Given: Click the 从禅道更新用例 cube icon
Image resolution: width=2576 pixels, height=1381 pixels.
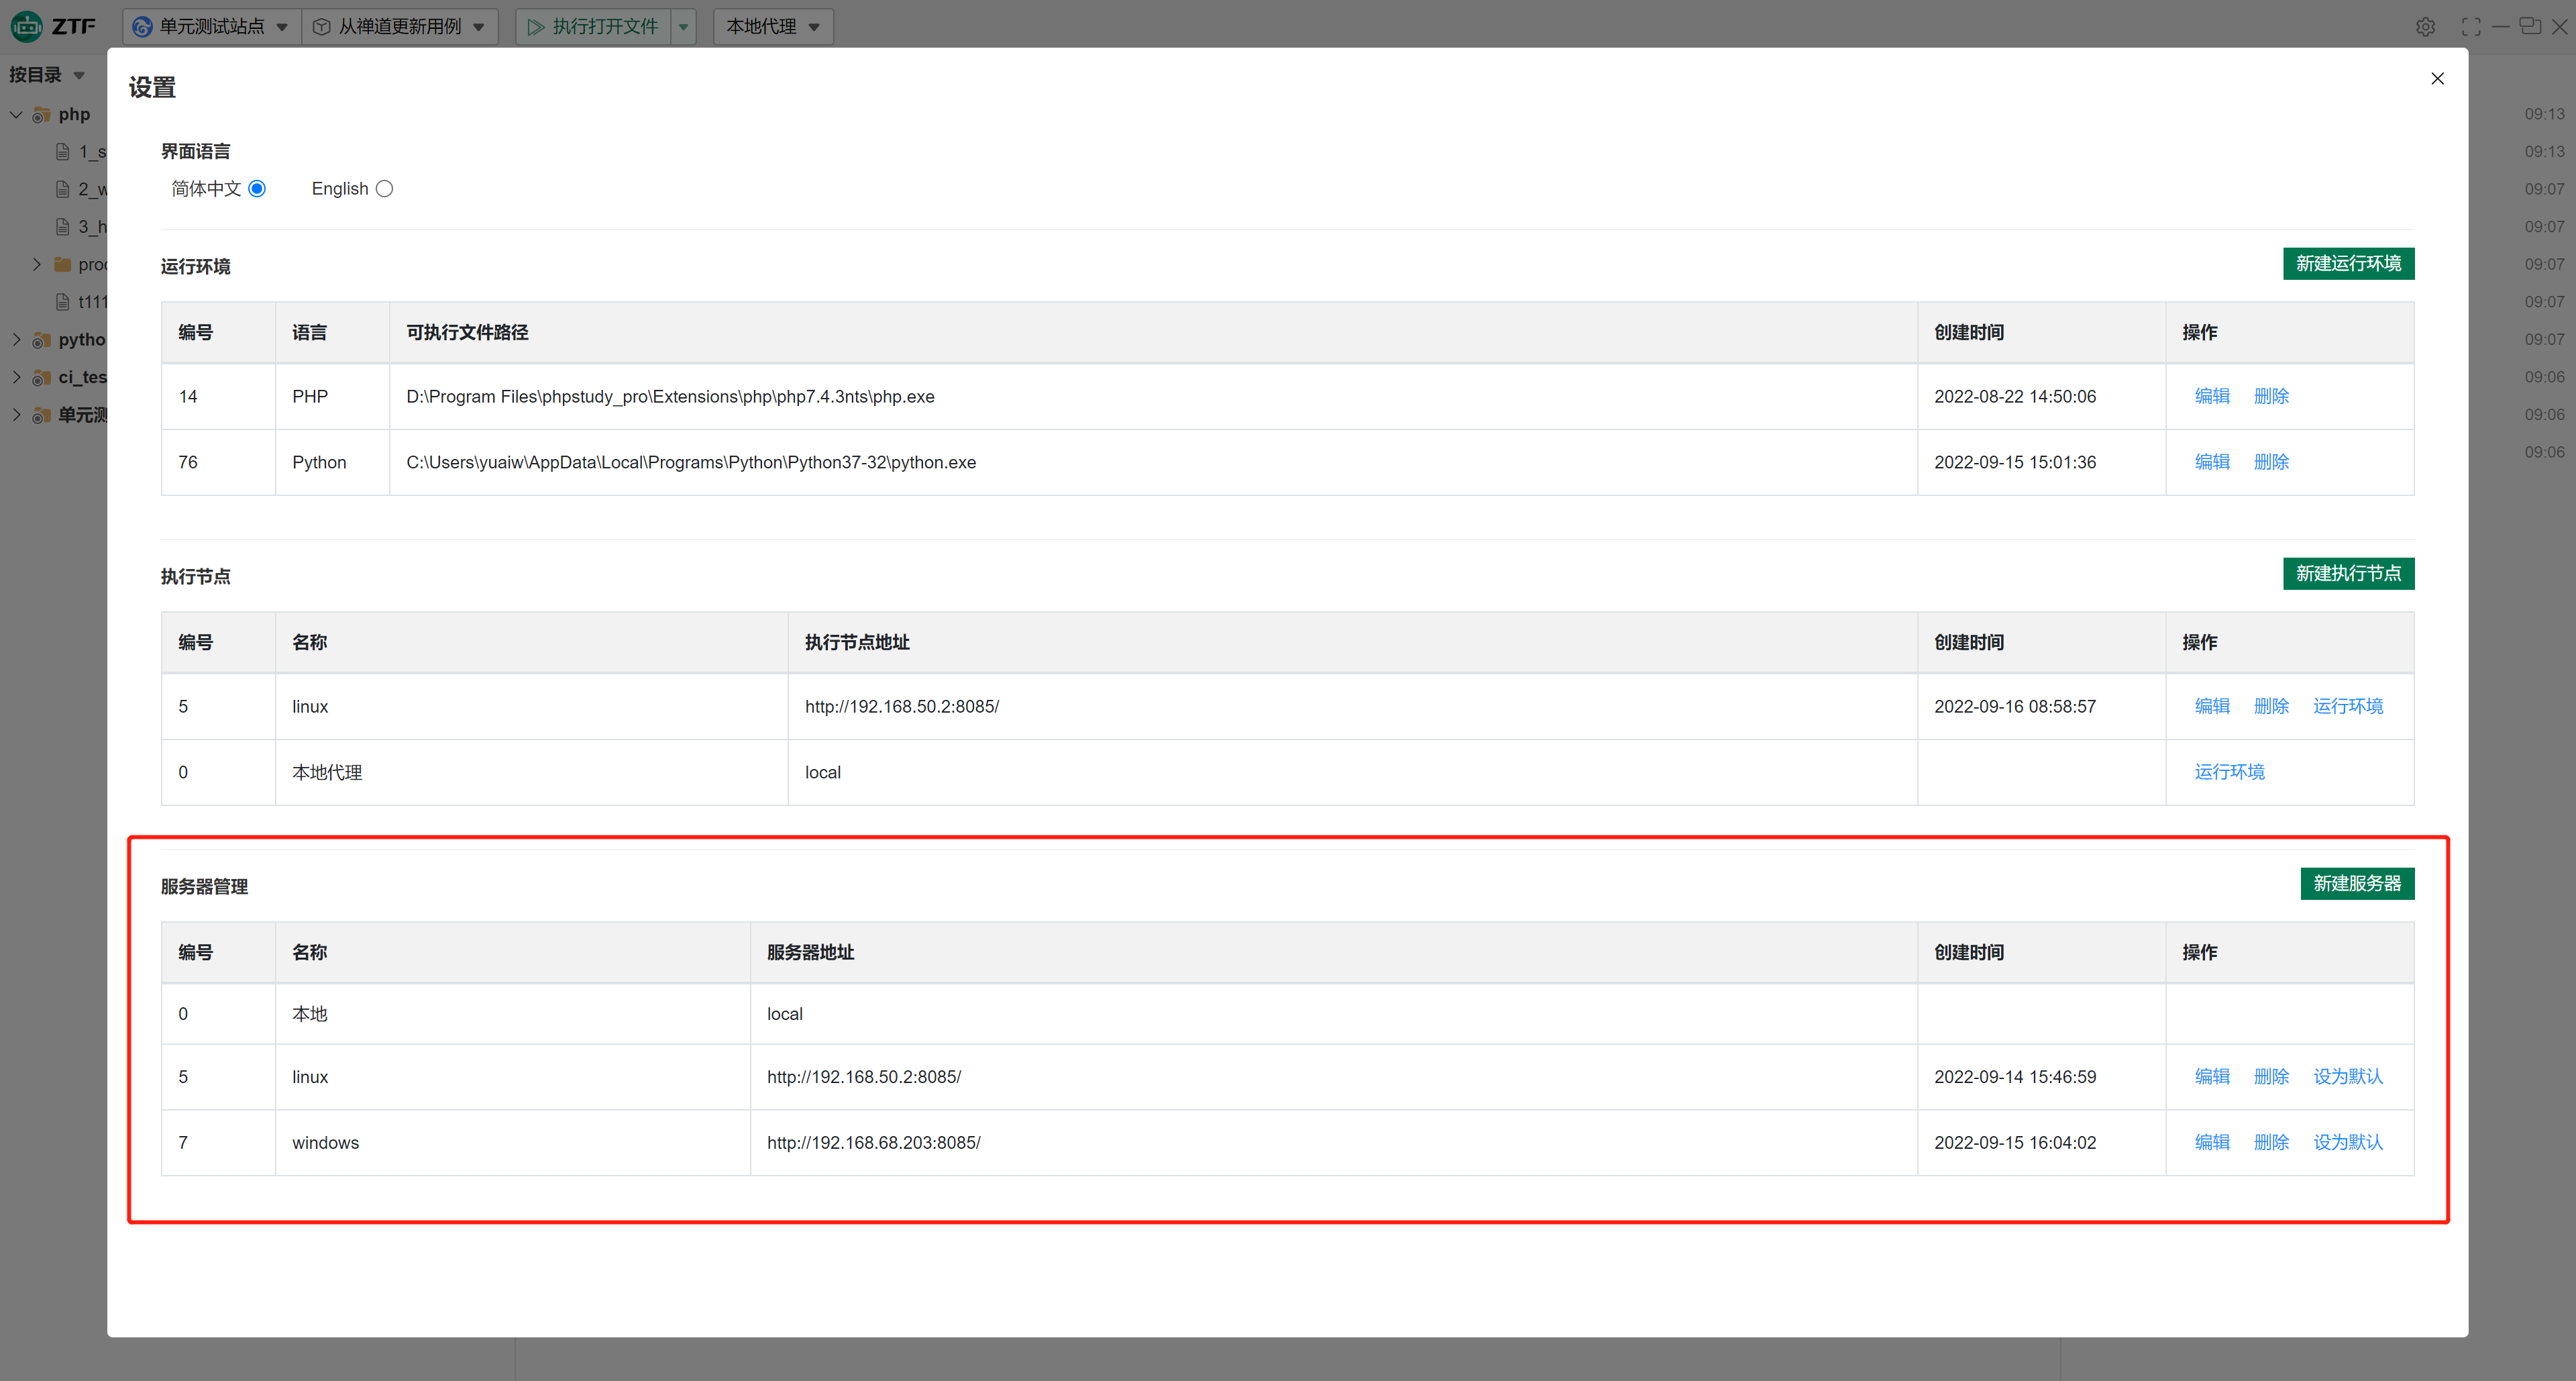Looking at the screenshot, I should point(322,27).
